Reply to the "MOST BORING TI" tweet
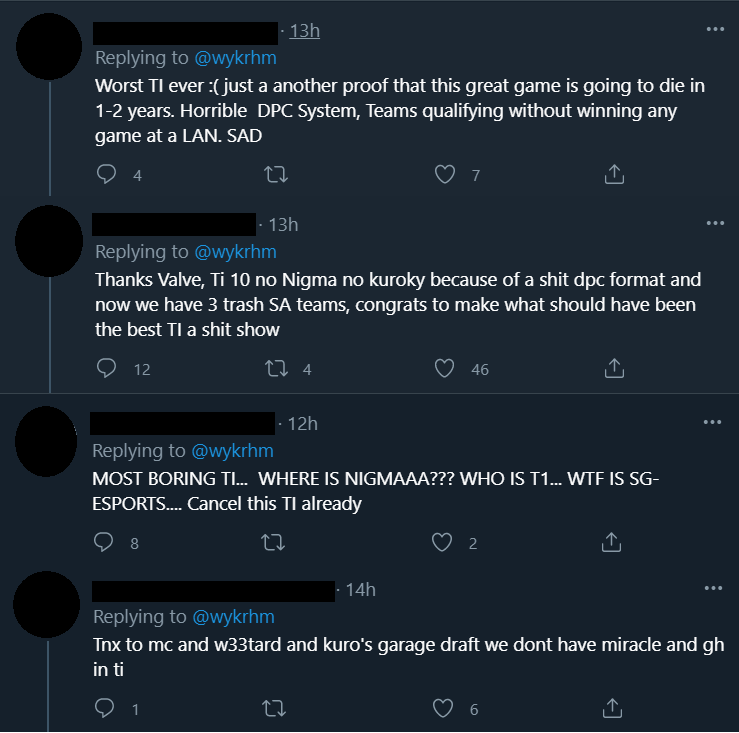The width and height of the screenshot is (739, 733). click(104, 543)
